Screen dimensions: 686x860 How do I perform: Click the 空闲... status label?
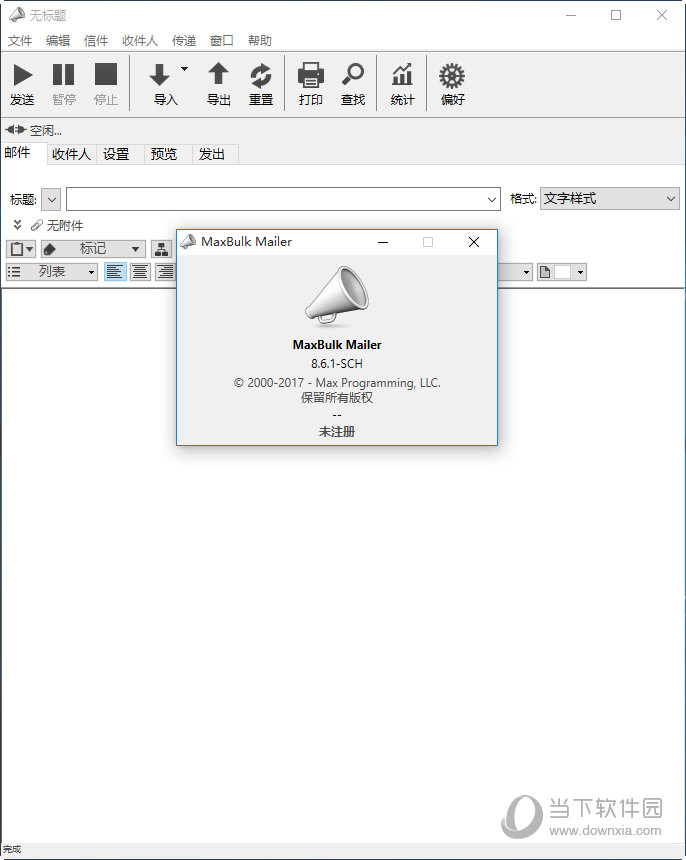(46, 131)
